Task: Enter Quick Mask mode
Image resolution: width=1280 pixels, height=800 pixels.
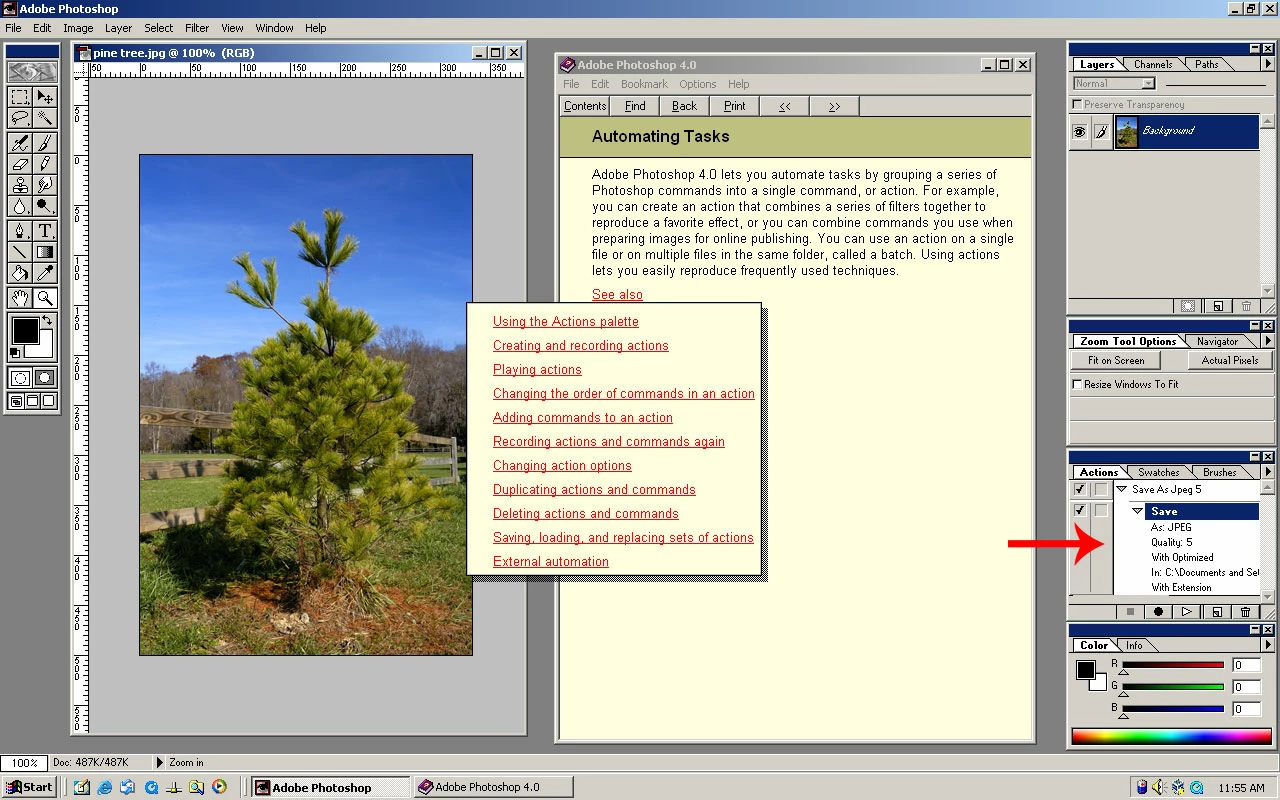Action: (x=45, y=378)
